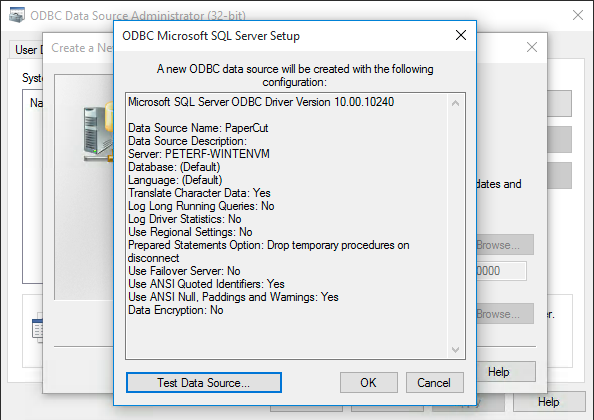This screenshot has height=420, width=594.
Task: Switch to the User DSN tab
Action: 26,50
